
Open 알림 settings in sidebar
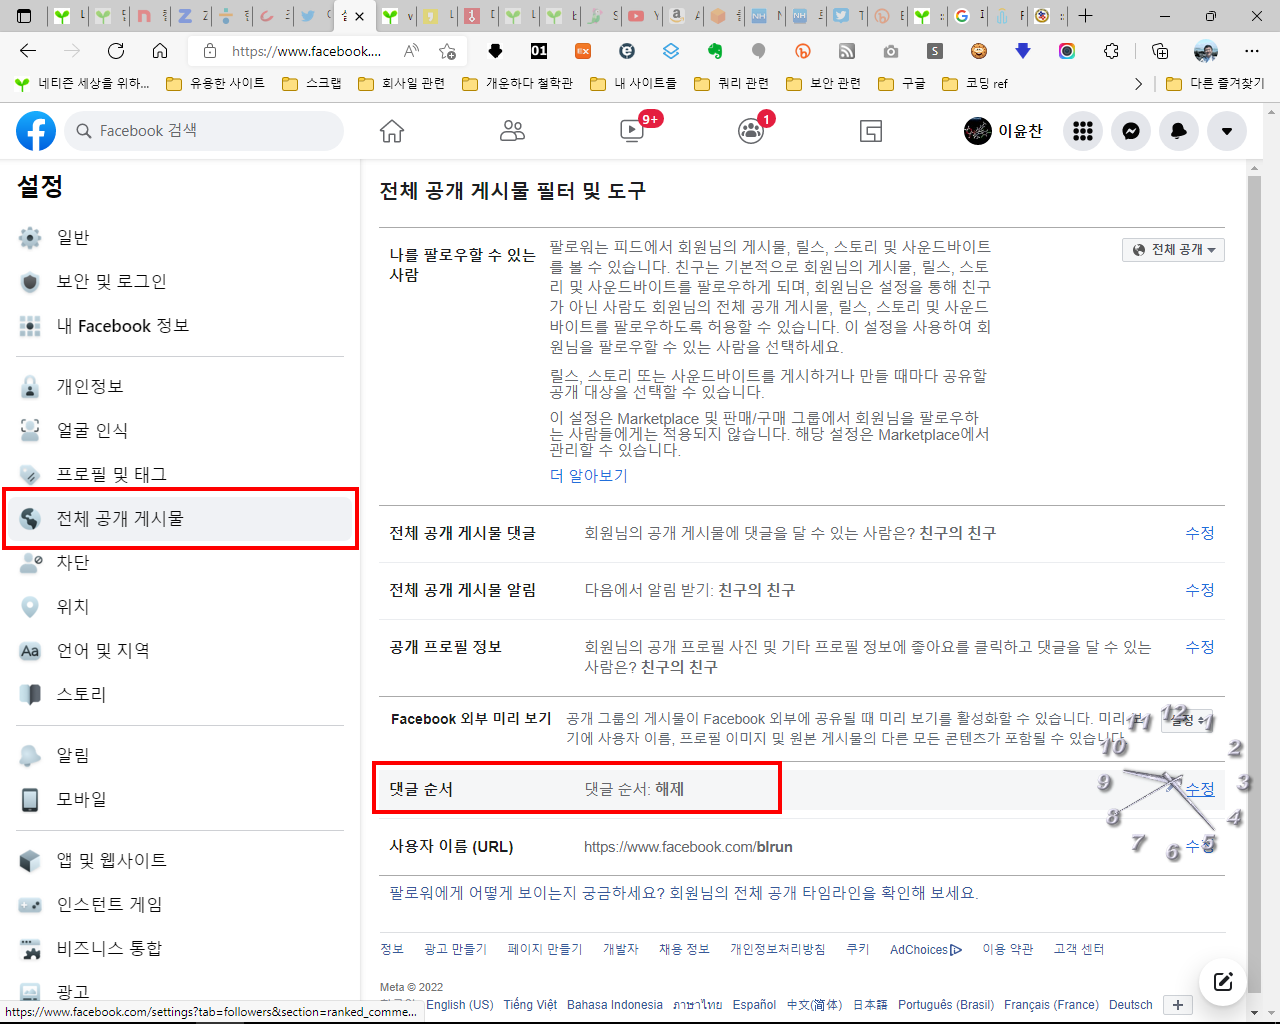180,755
